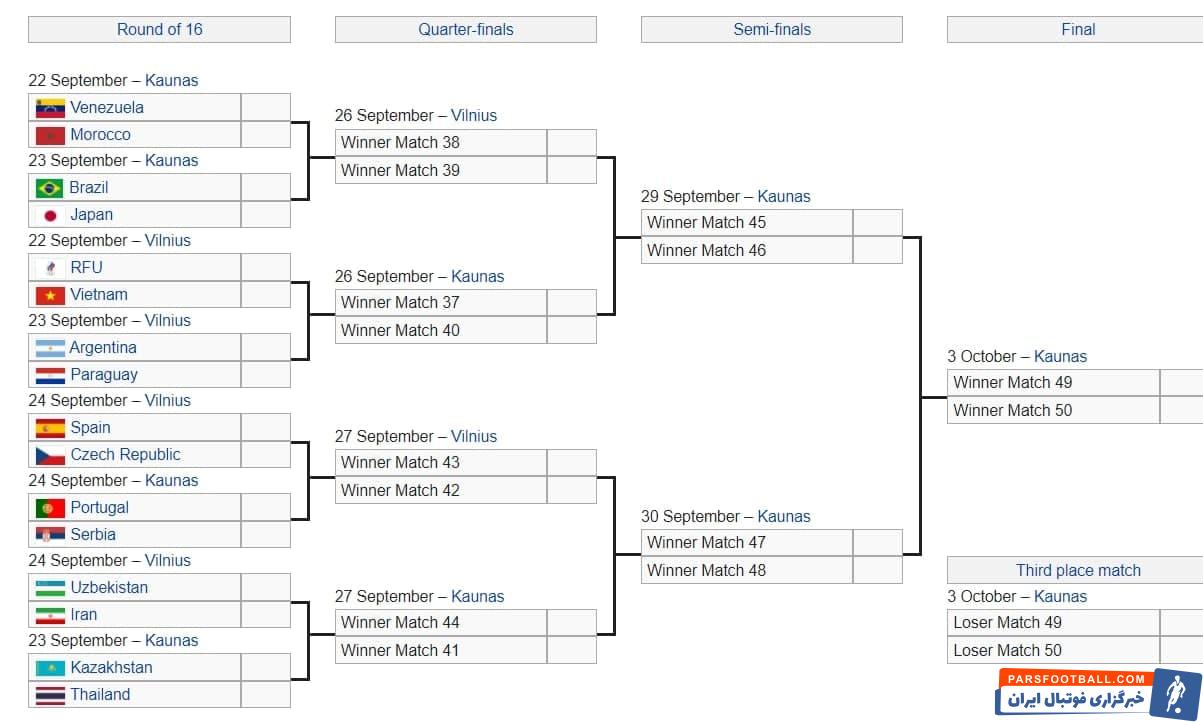Click the Spain flag icon
This screenshot has height=722, width=1203.
click(50, 428)
